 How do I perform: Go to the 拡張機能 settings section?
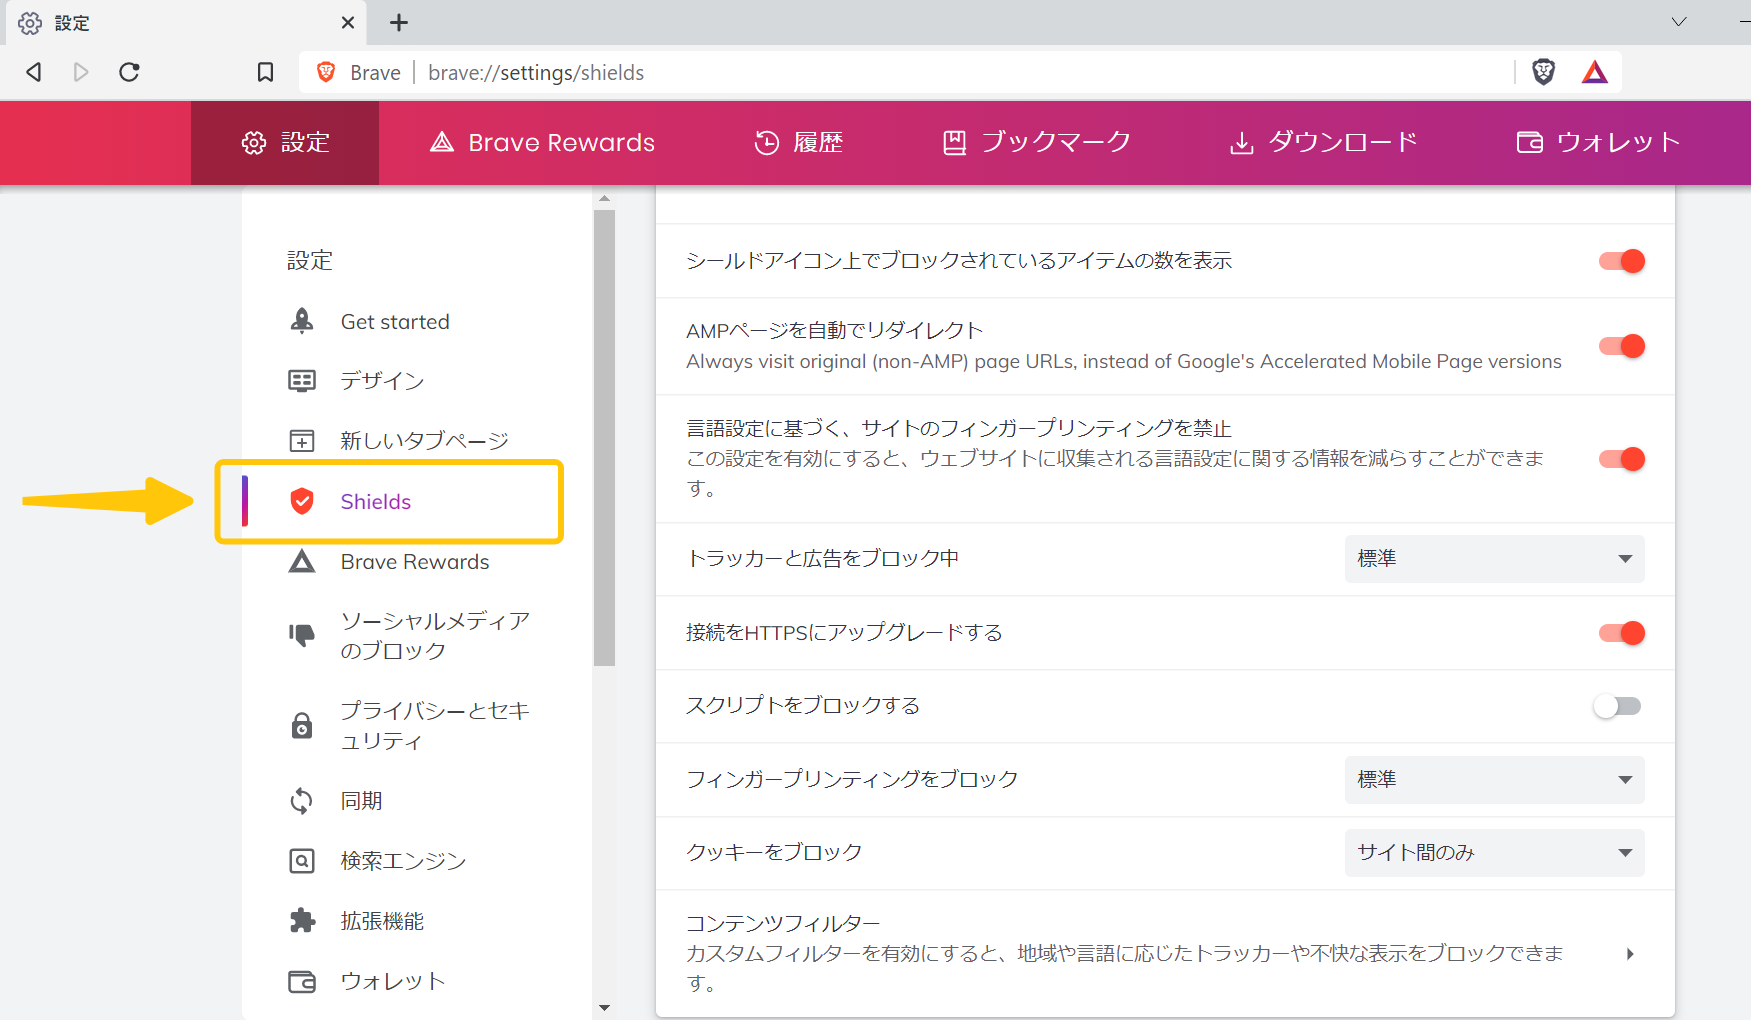click(x=382, y=921)
